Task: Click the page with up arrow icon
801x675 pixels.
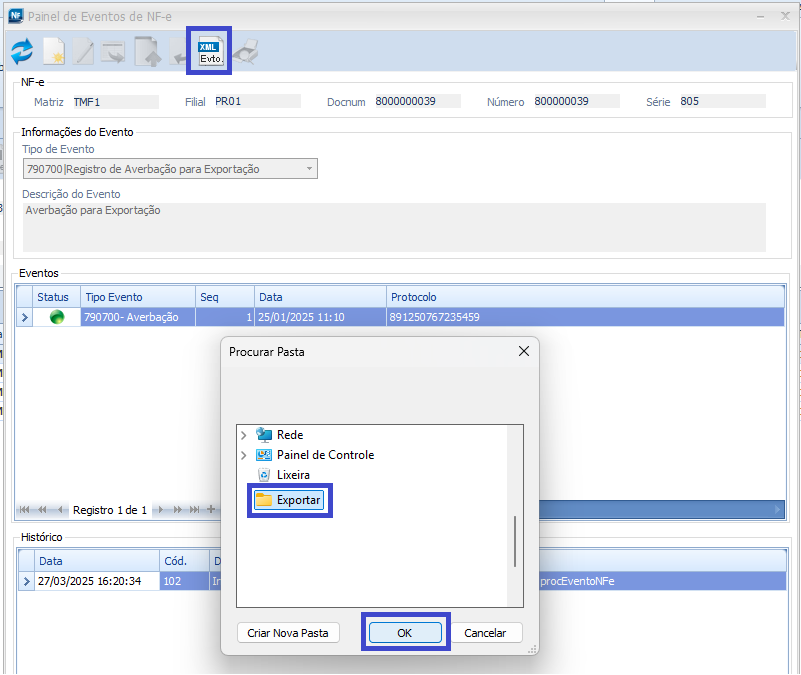Action: click(148, 52)
